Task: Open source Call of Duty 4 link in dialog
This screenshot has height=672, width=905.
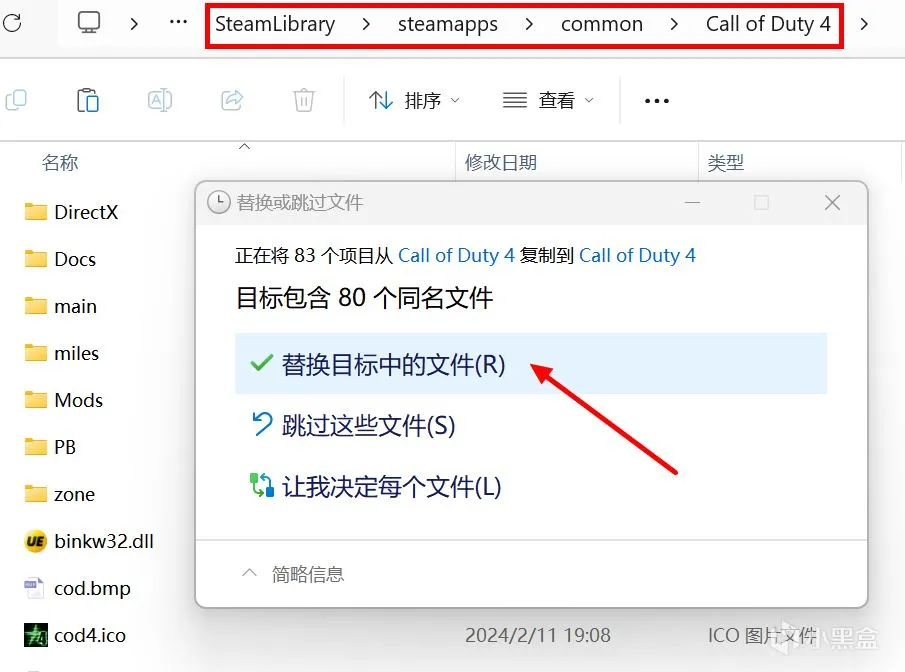Action: point(456,255)
